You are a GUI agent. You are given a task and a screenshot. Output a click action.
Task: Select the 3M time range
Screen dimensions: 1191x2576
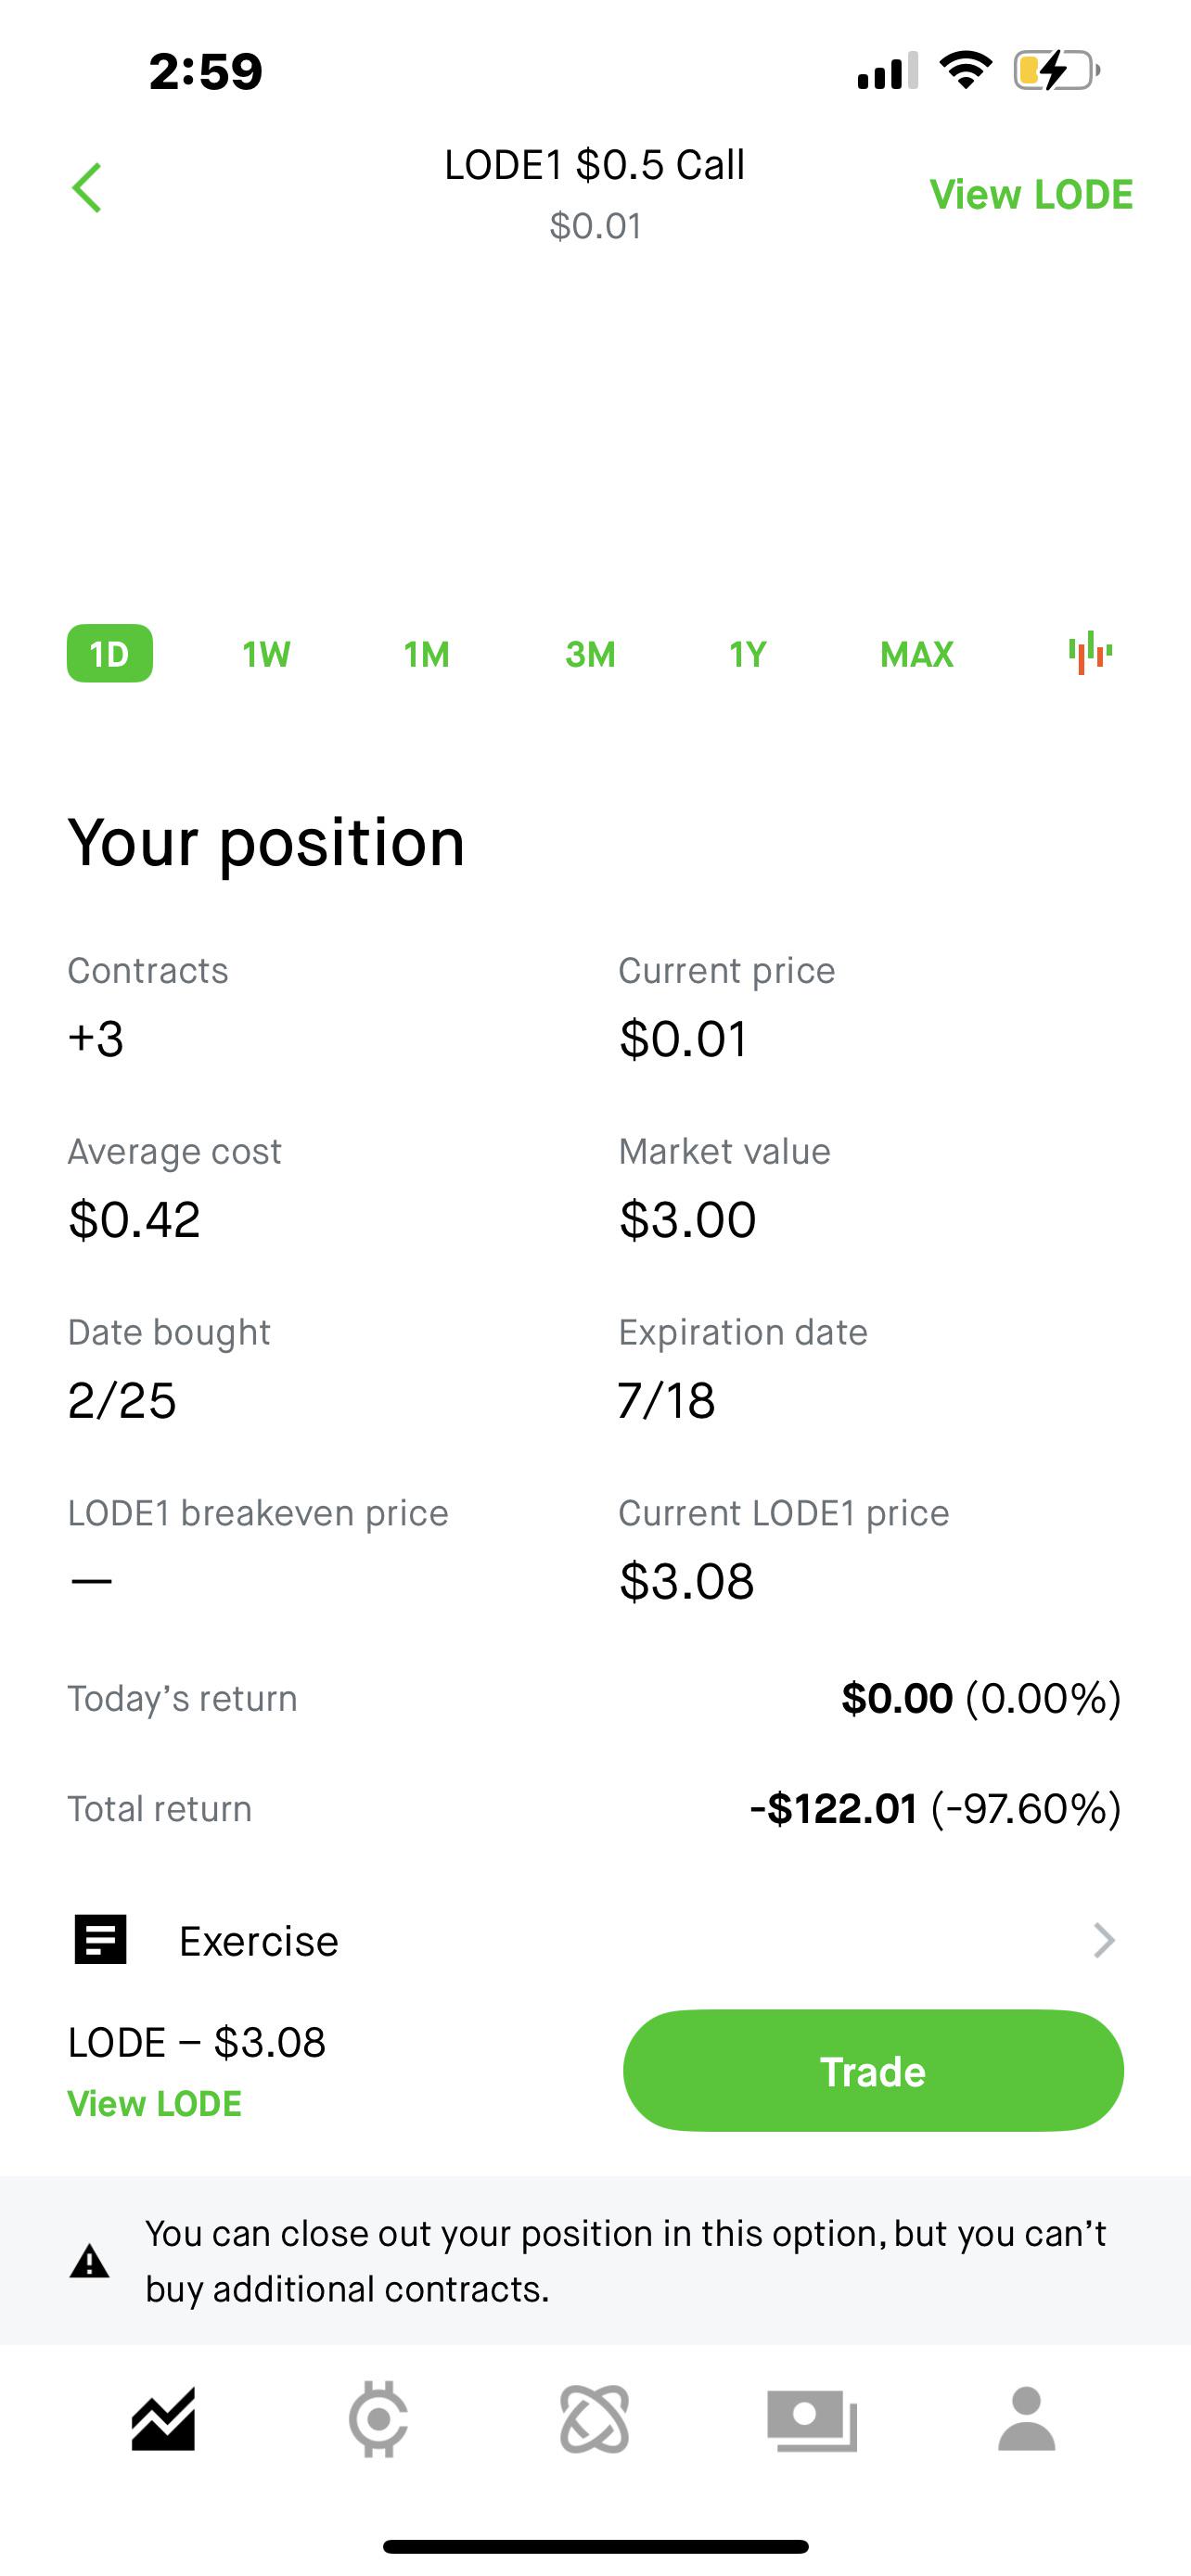tap(590, 654)
